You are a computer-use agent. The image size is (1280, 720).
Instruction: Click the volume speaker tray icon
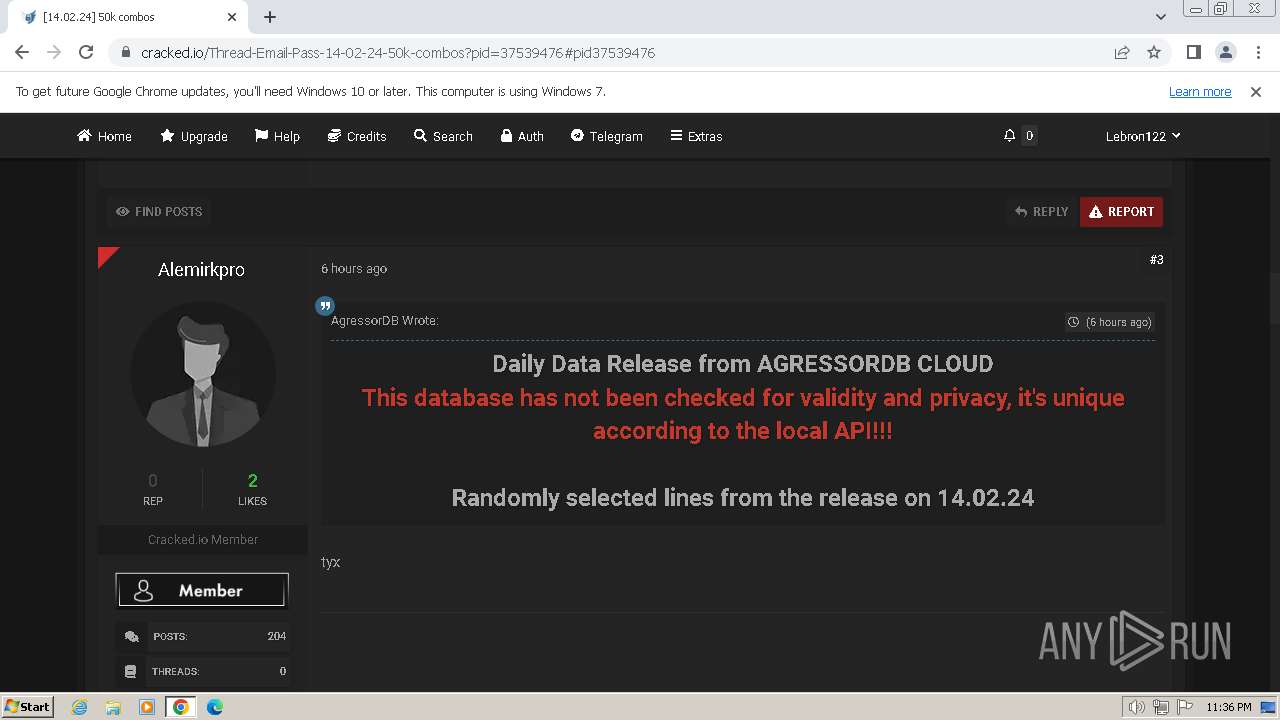point(1137,707)
